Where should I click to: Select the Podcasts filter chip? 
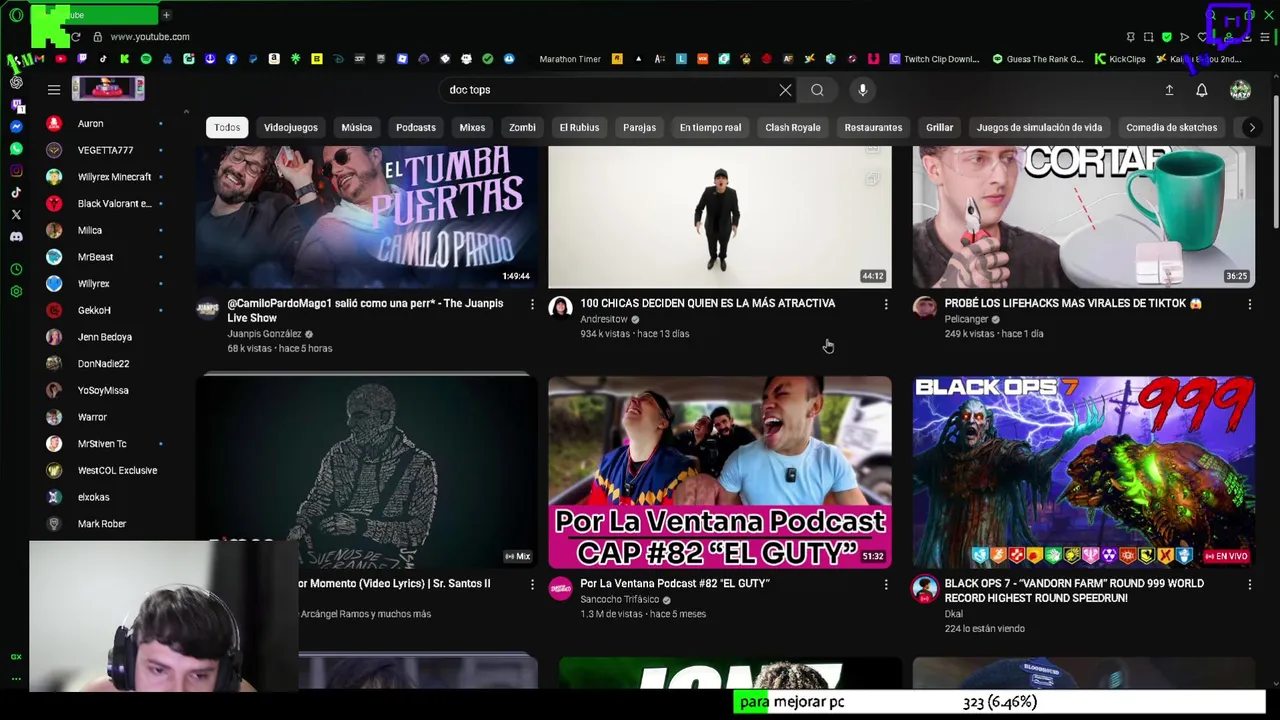[x=416, y=127]
